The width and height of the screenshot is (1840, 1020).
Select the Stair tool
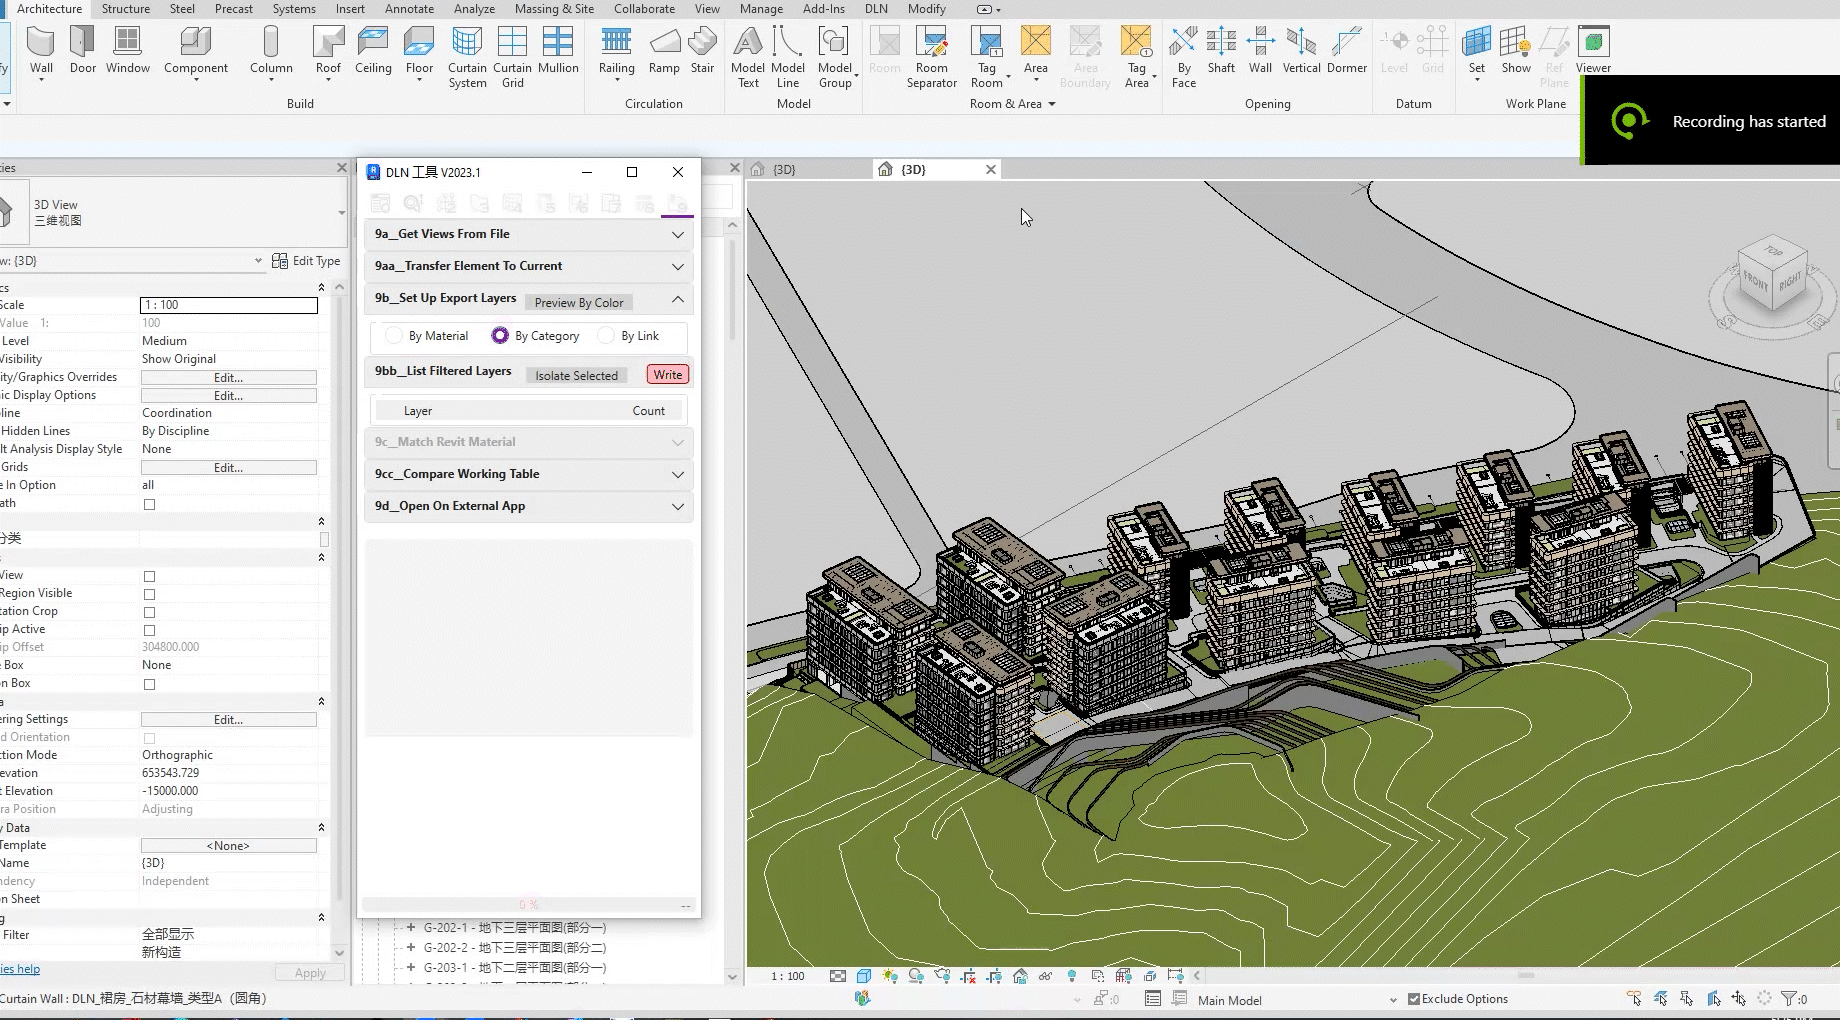click(702, 52)
